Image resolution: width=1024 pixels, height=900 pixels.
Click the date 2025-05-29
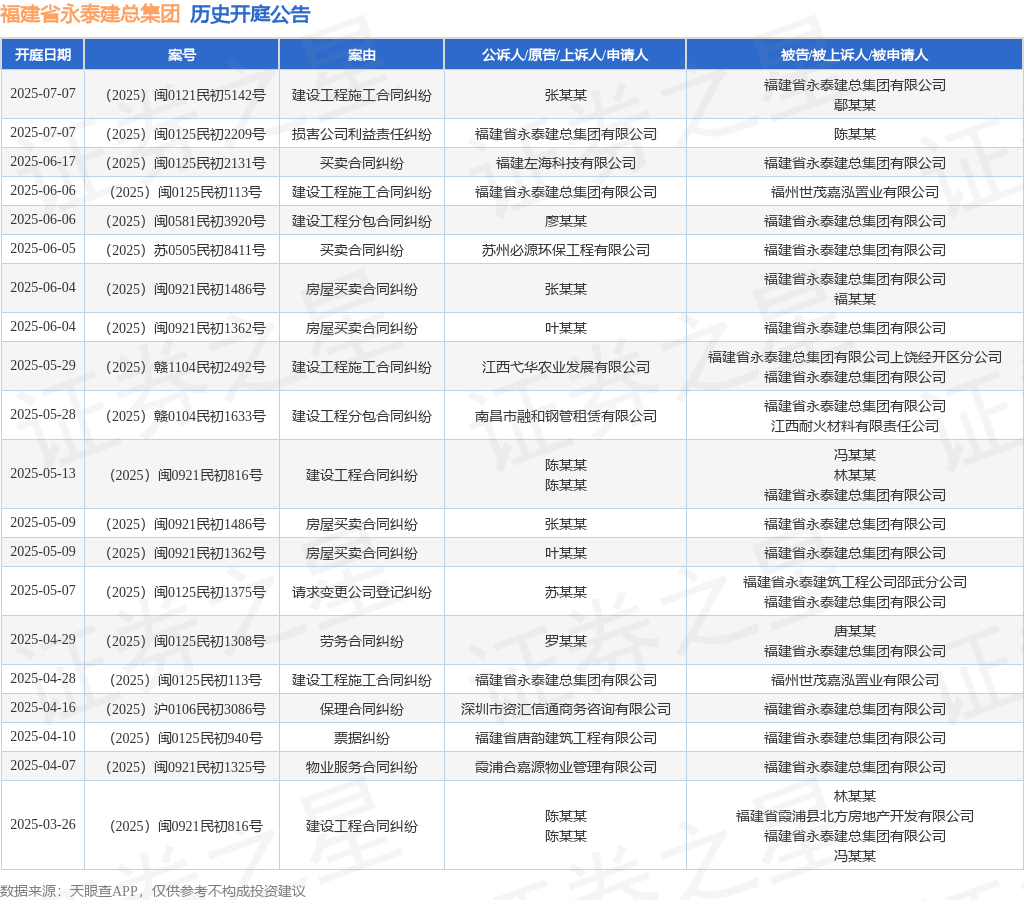tap(43, 366)
